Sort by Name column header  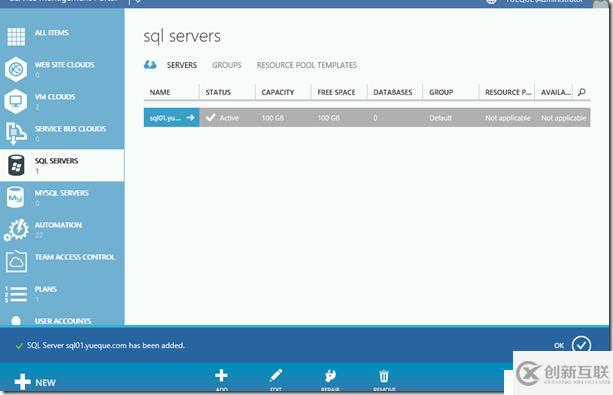[160, 92]
